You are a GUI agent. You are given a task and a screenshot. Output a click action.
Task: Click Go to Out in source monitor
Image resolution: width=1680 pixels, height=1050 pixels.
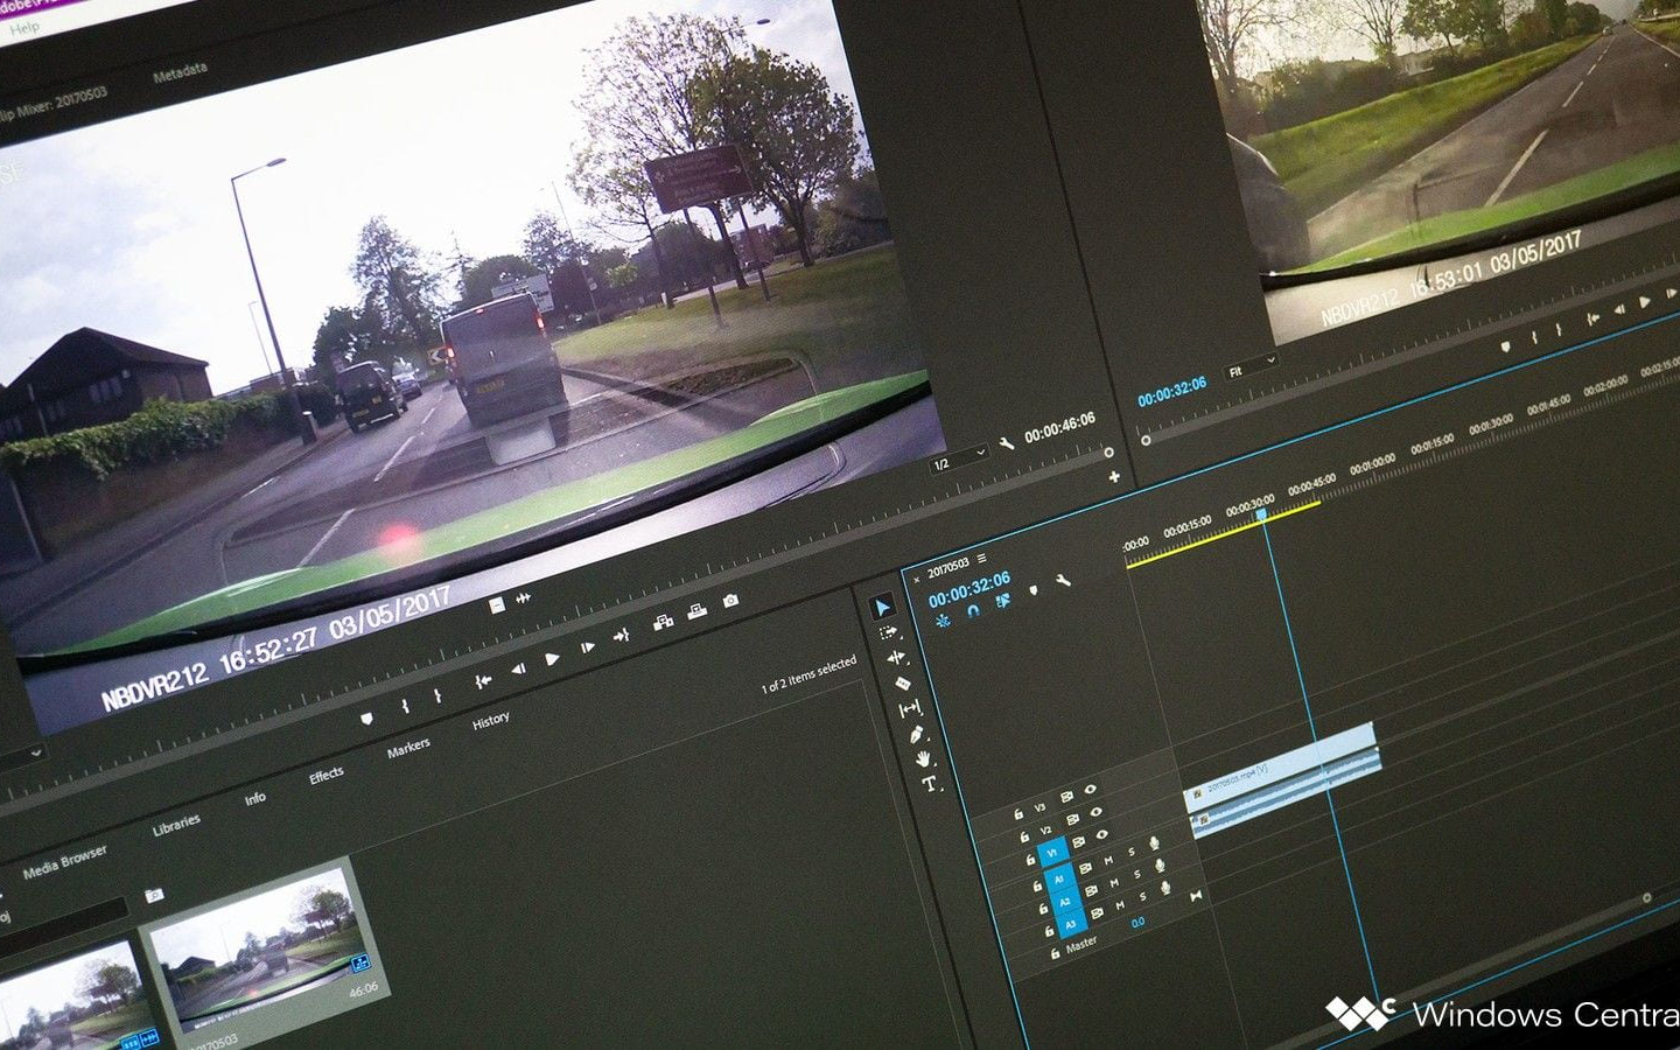(x=621, y=635)
